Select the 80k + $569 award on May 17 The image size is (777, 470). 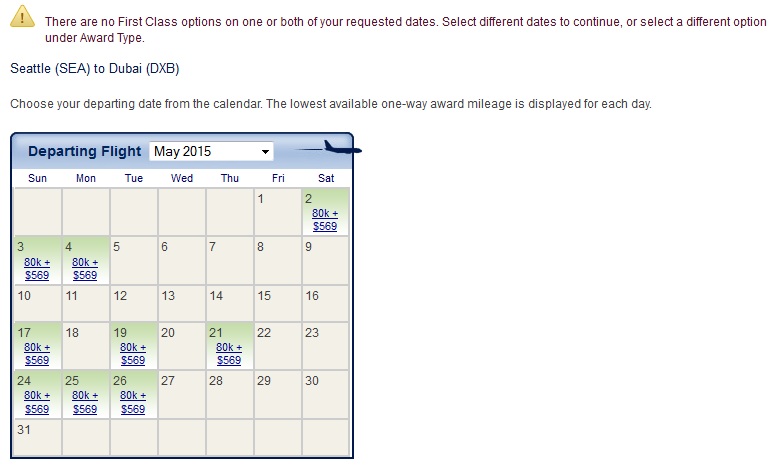(x=37, y=353)
